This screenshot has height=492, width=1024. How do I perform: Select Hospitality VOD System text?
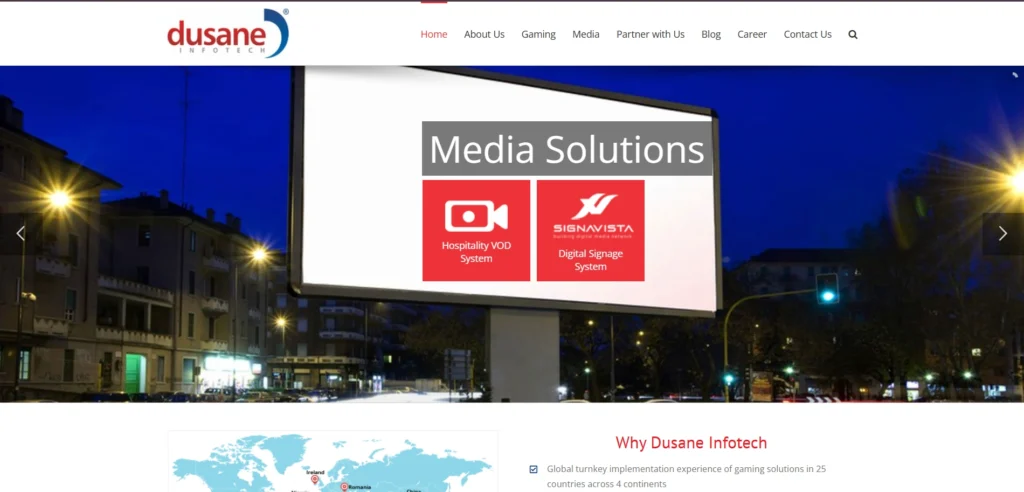(x=476, y=252)
